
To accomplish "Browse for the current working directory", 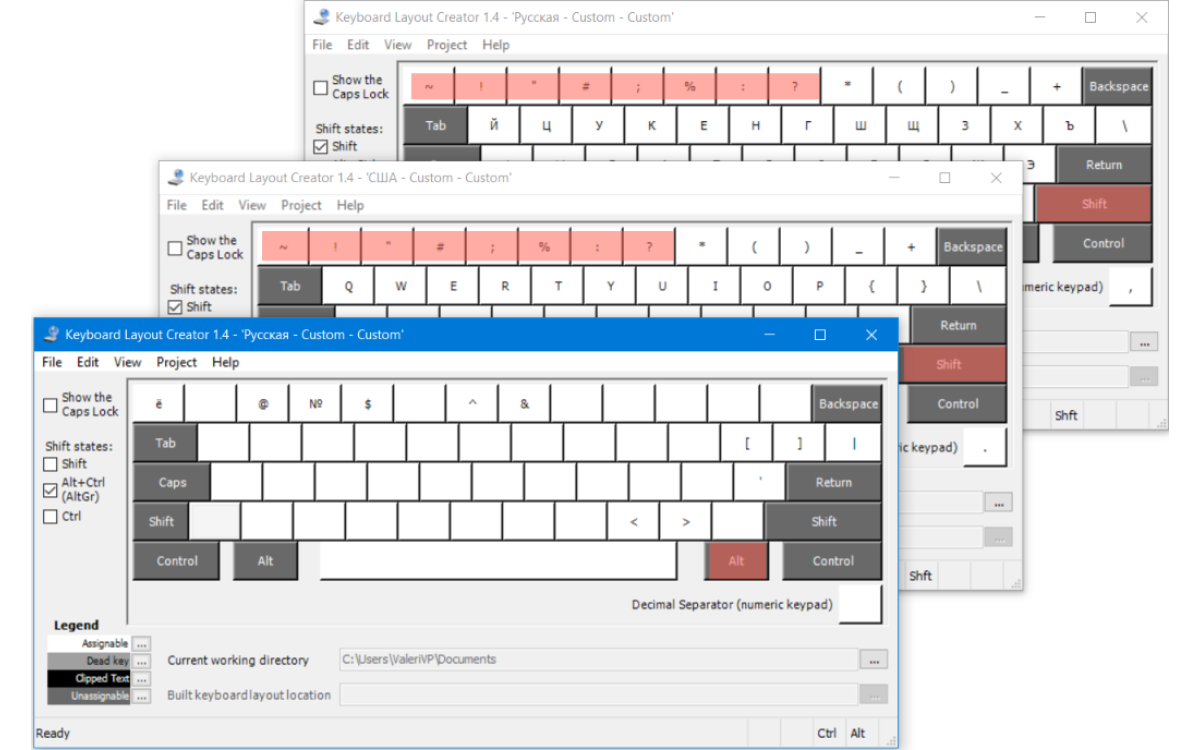I will pos(873,660).
